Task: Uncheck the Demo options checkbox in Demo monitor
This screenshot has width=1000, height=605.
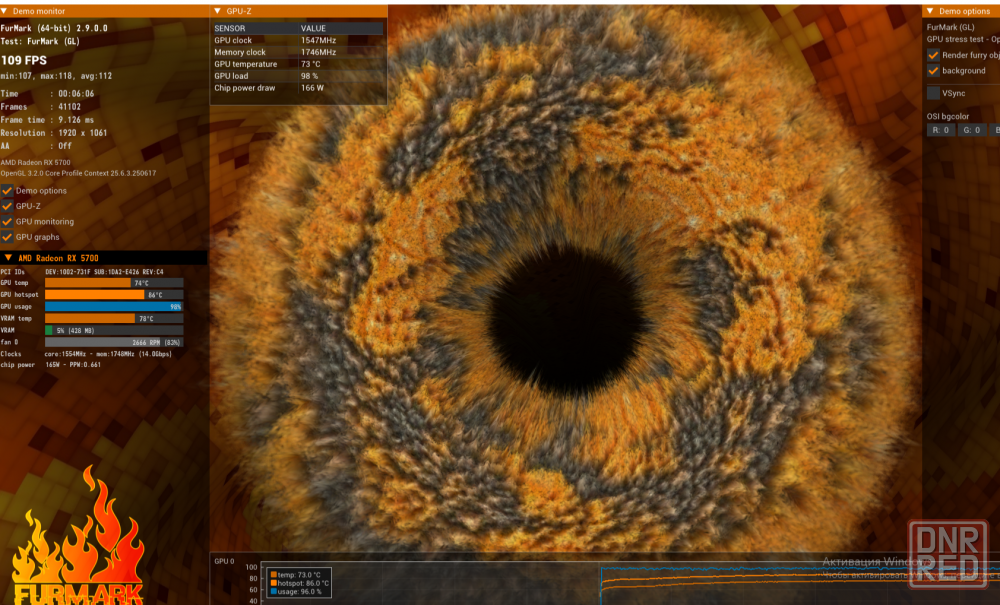Action: (7, 191)
